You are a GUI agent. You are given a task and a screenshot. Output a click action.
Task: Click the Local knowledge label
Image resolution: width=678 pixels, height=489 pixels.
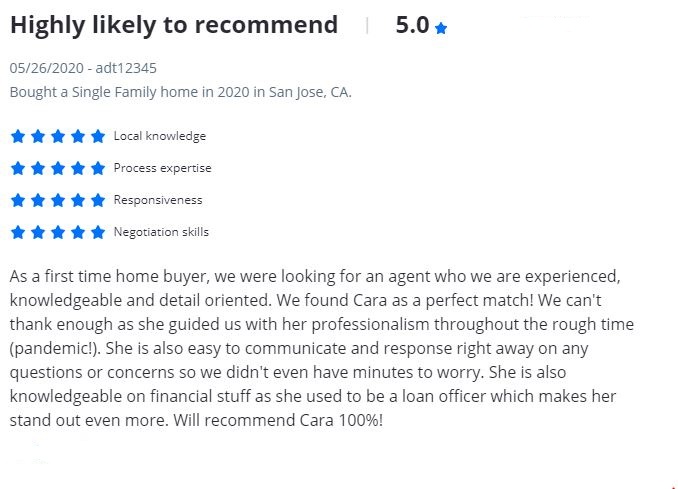click(x=160, y=136)
